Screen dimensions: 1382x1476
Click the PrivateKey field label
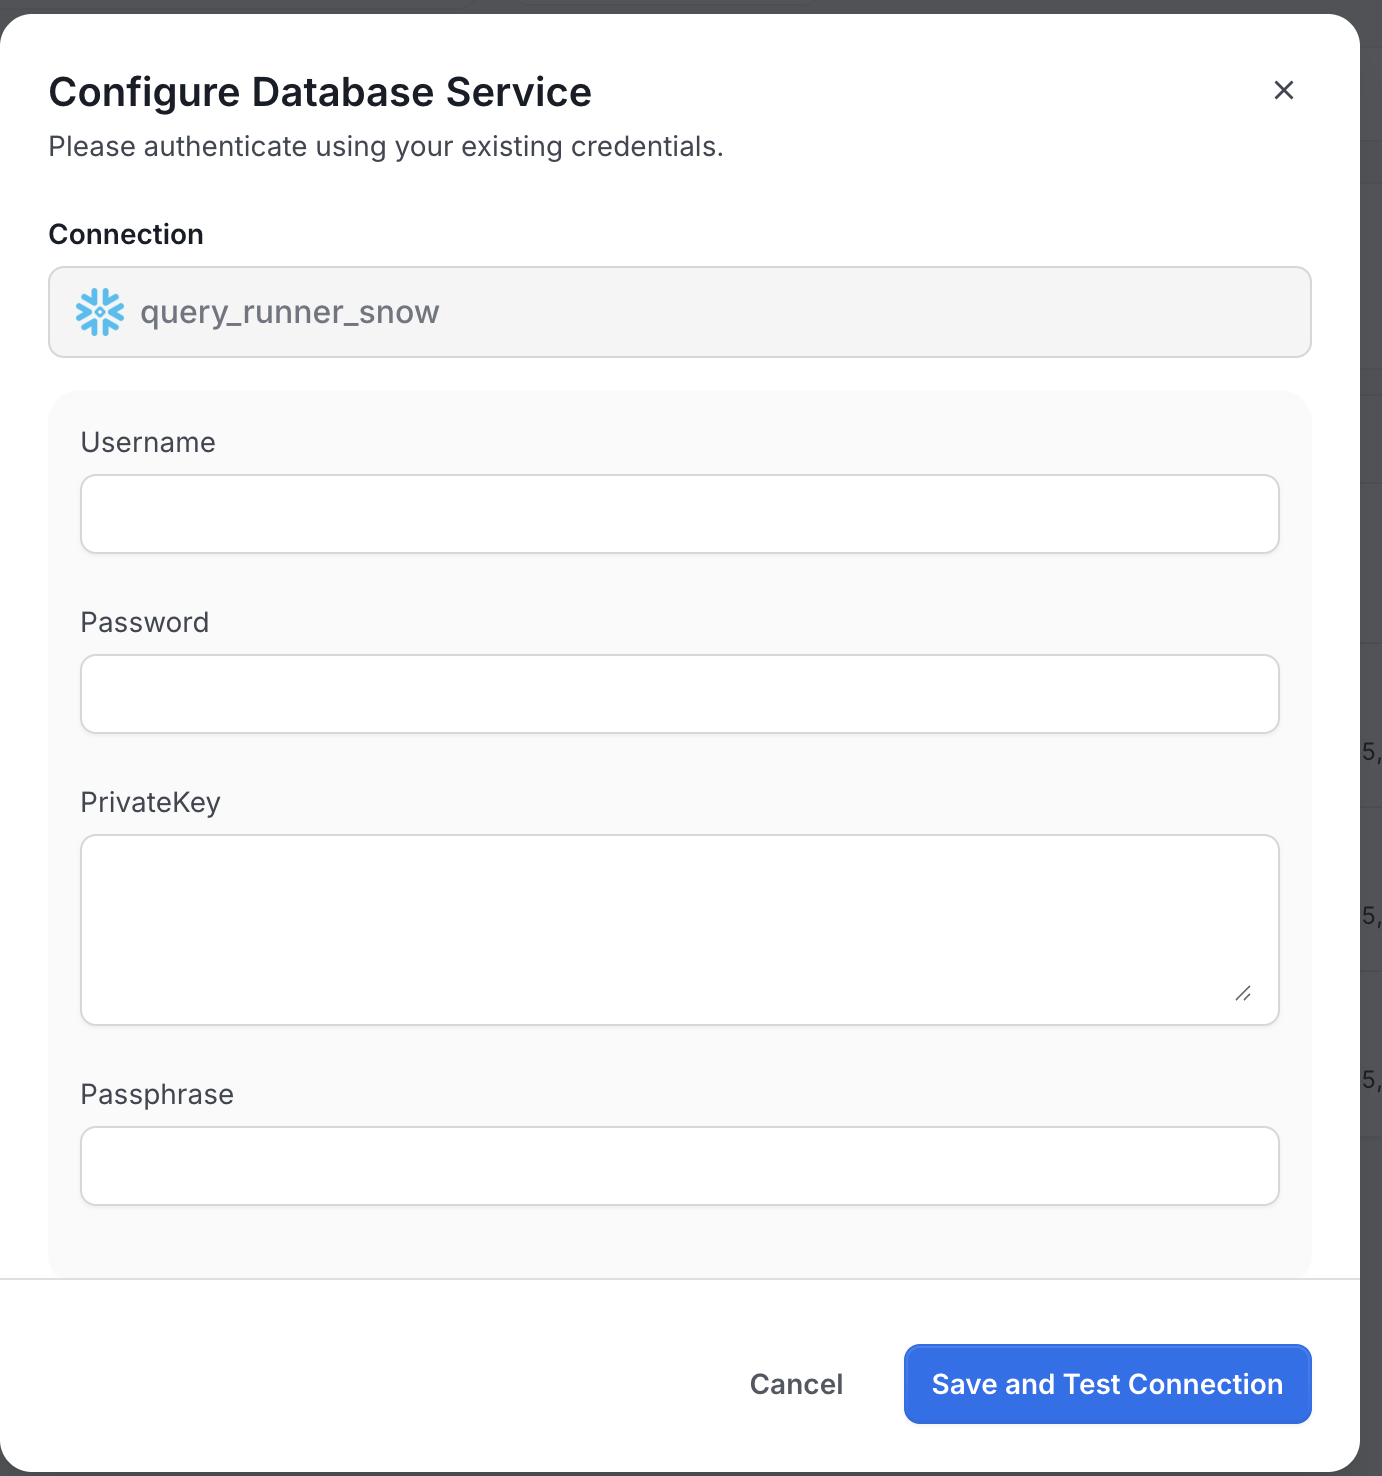coord(150,802)
